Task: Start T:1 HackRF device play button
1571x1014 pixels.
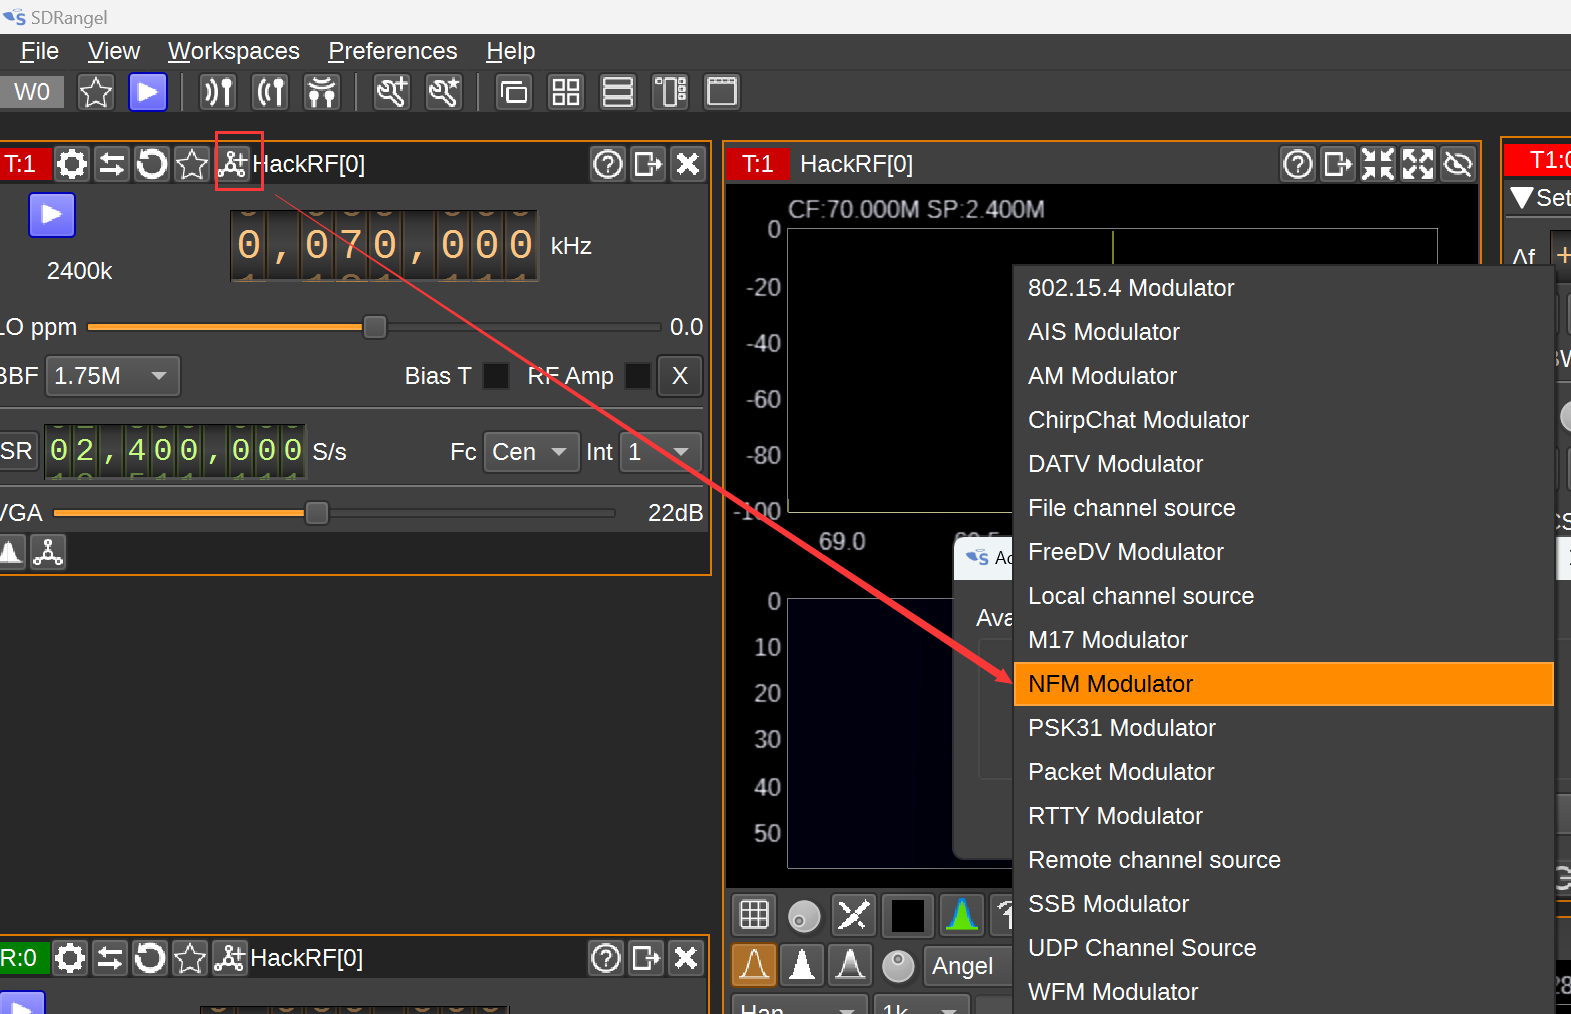Action: pyautogui.click(x=52, y=215)
